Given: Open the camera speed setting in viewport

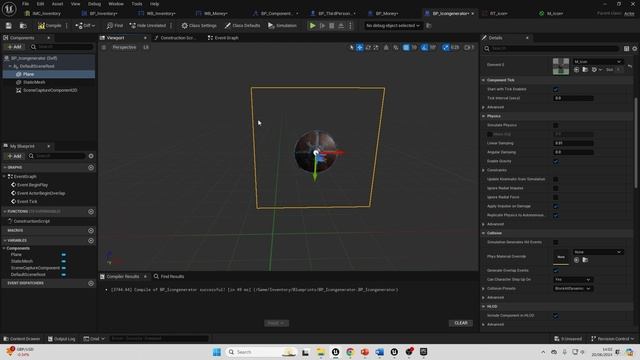Looking at the screenshot, I should [469, 47].
